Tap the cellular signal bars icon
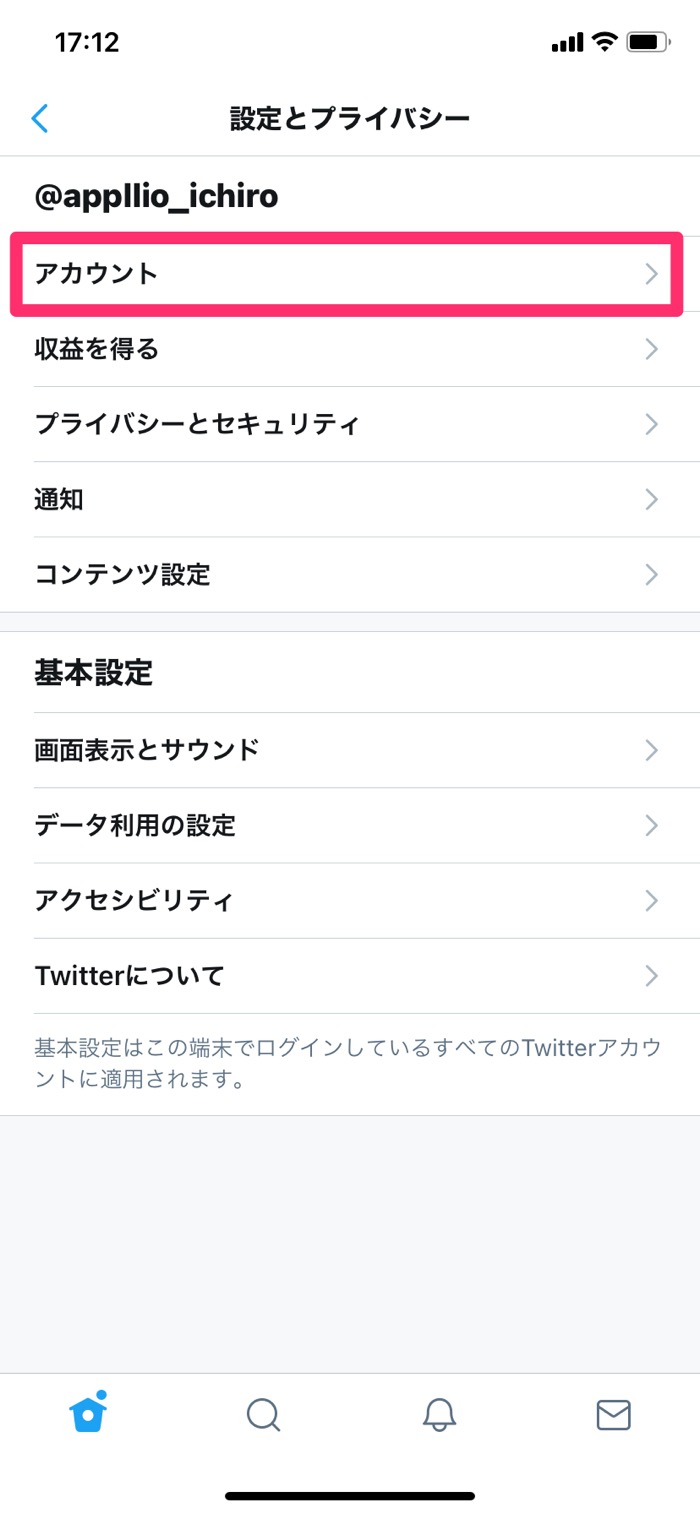The image size is (700, 1514). tap(564, 41)
